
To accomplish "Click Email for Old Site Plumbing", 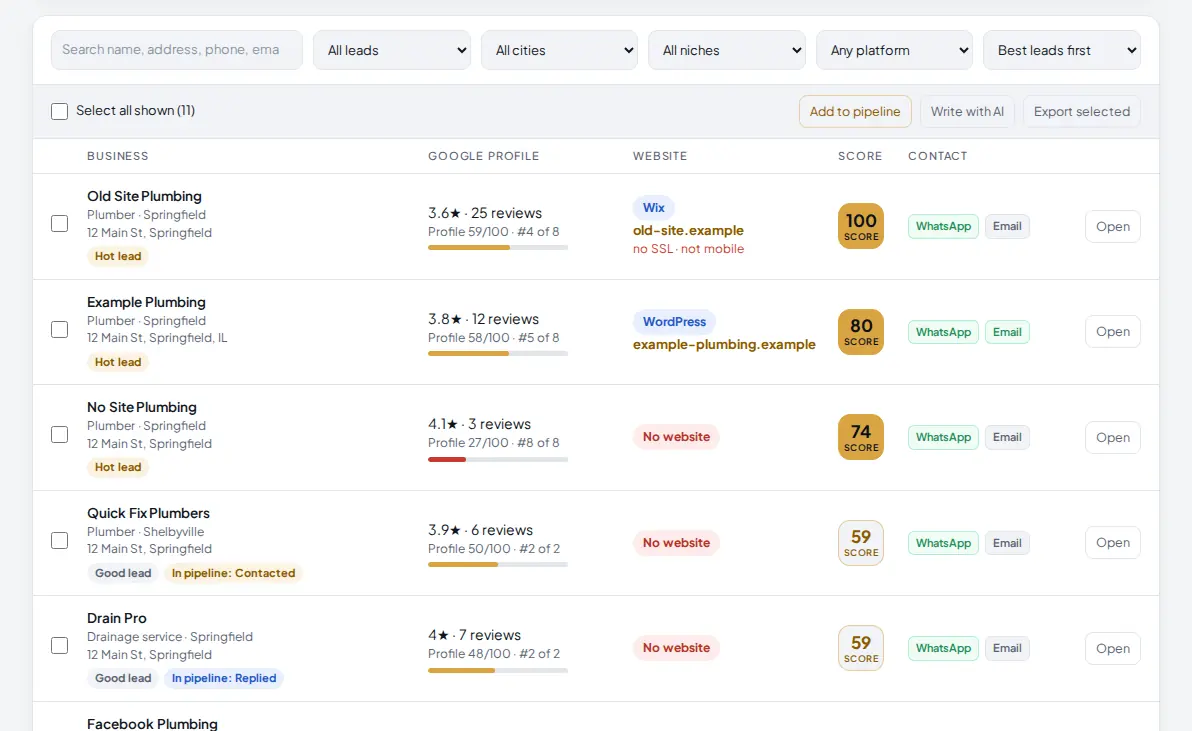I will (1007, 226).
